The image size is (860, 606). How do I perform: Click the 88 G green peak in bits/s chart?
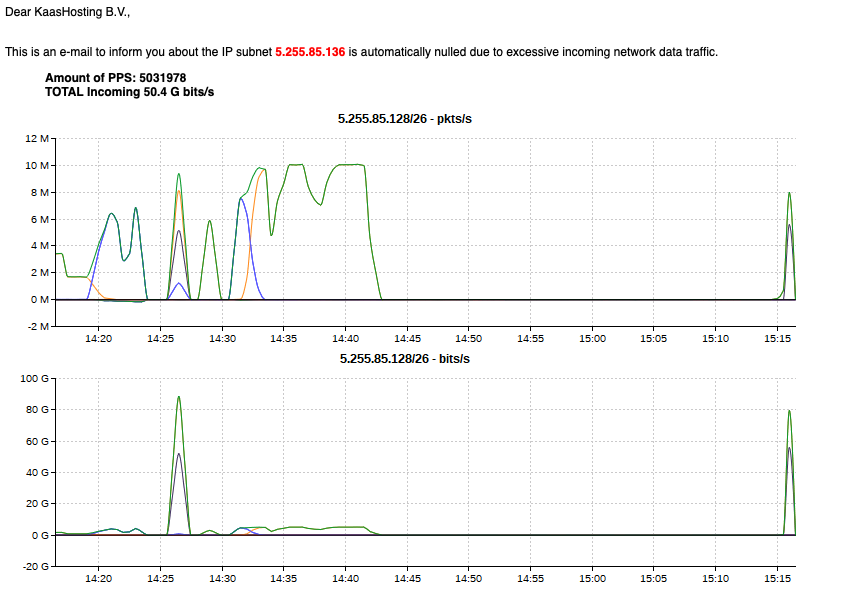pyautogui.click(x=179, y=397)
